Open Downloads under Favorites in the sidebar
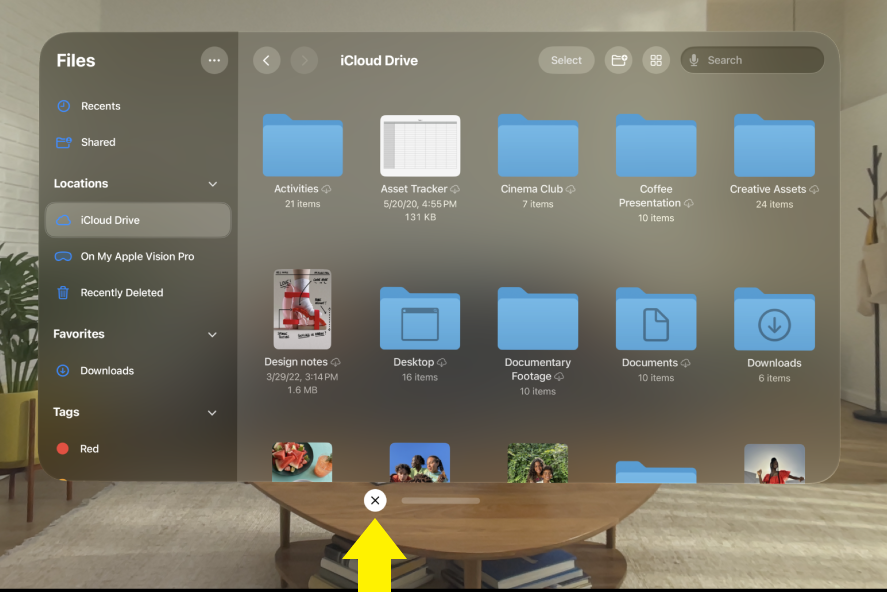 pyautogui.click(x=138, y=370)
